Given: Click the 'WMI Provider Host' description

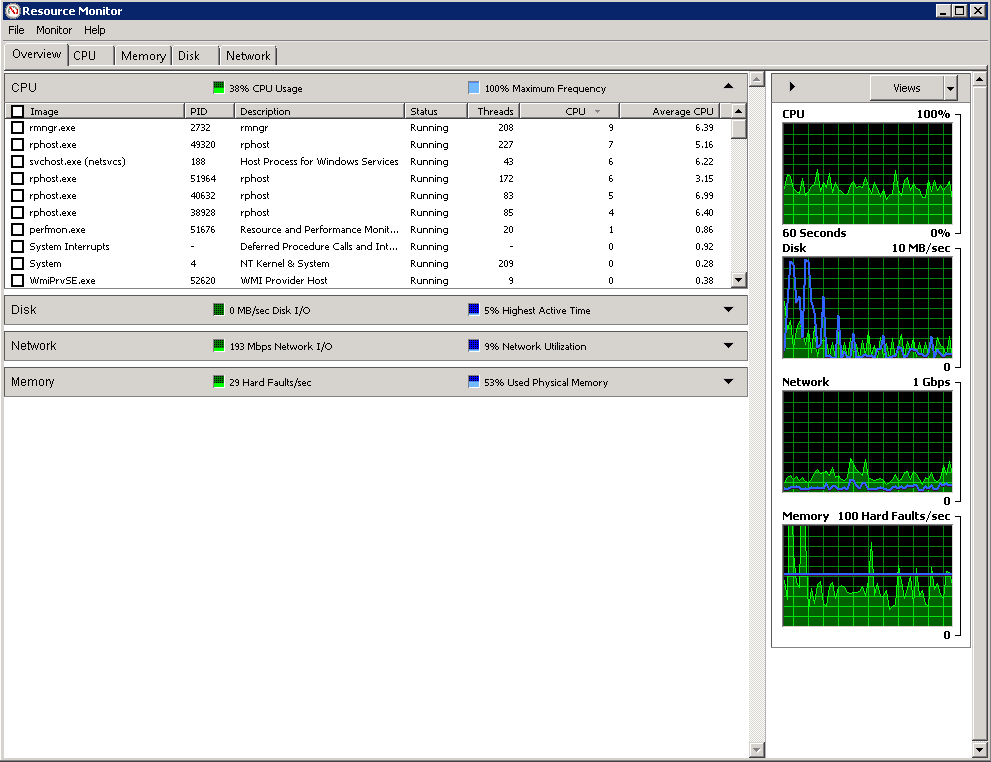Looking at the screenshot, I should tap(284, 281).
